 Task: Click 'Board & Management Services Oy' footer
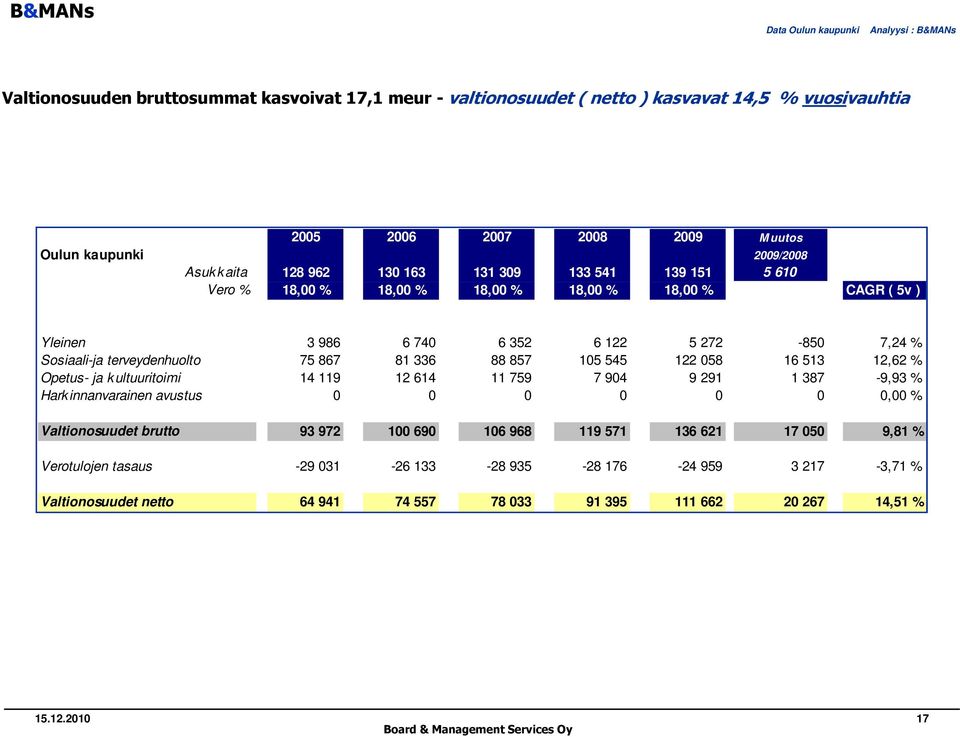point(478,729)
